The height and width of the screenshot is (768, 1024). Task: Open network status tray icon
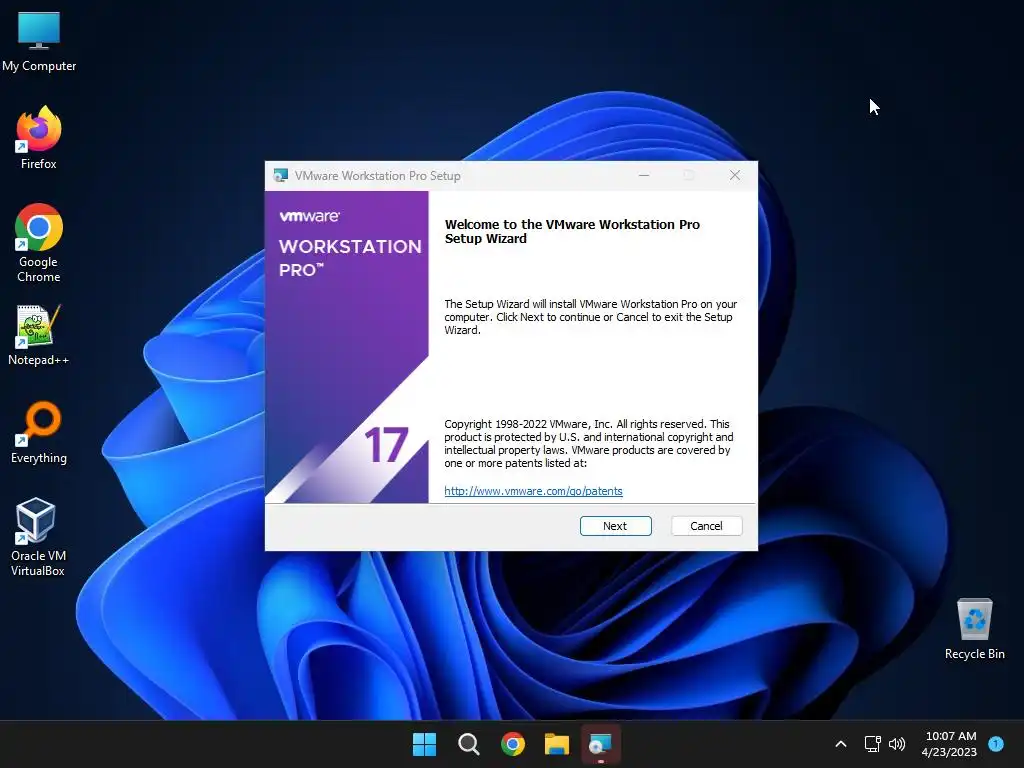(872, 744)
